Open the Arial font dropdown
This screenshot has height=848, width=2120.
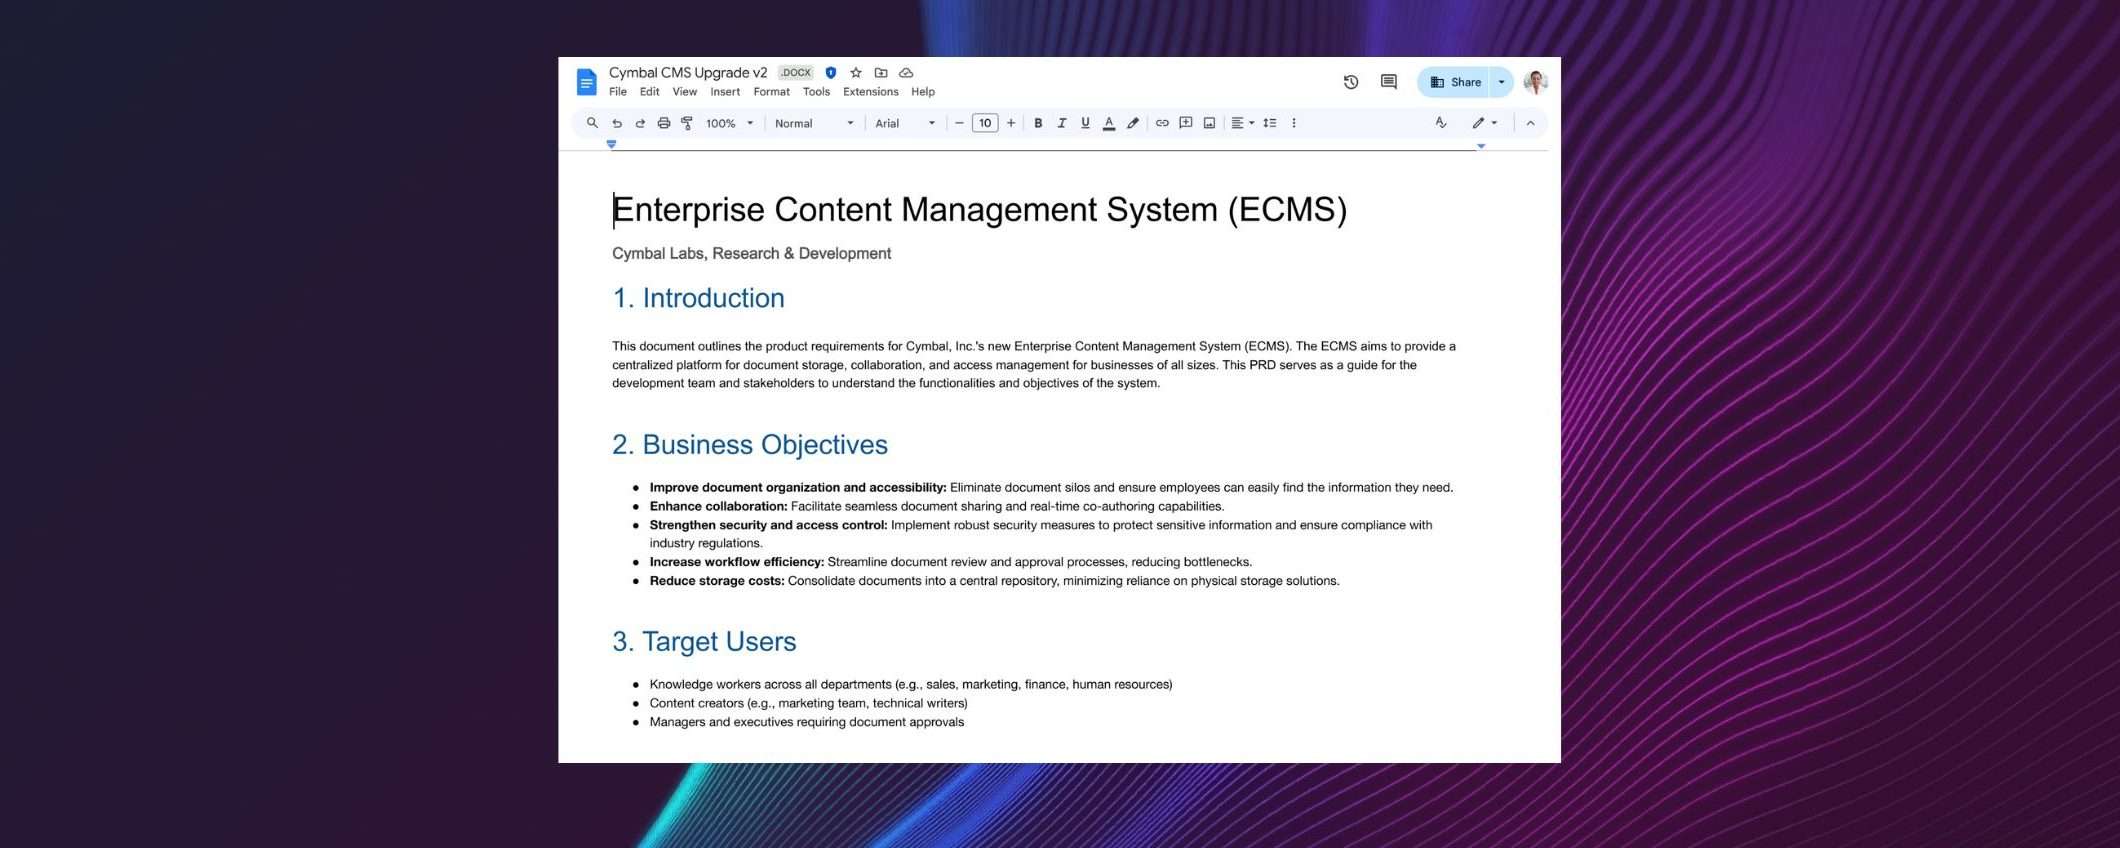[x=905, y=123]
